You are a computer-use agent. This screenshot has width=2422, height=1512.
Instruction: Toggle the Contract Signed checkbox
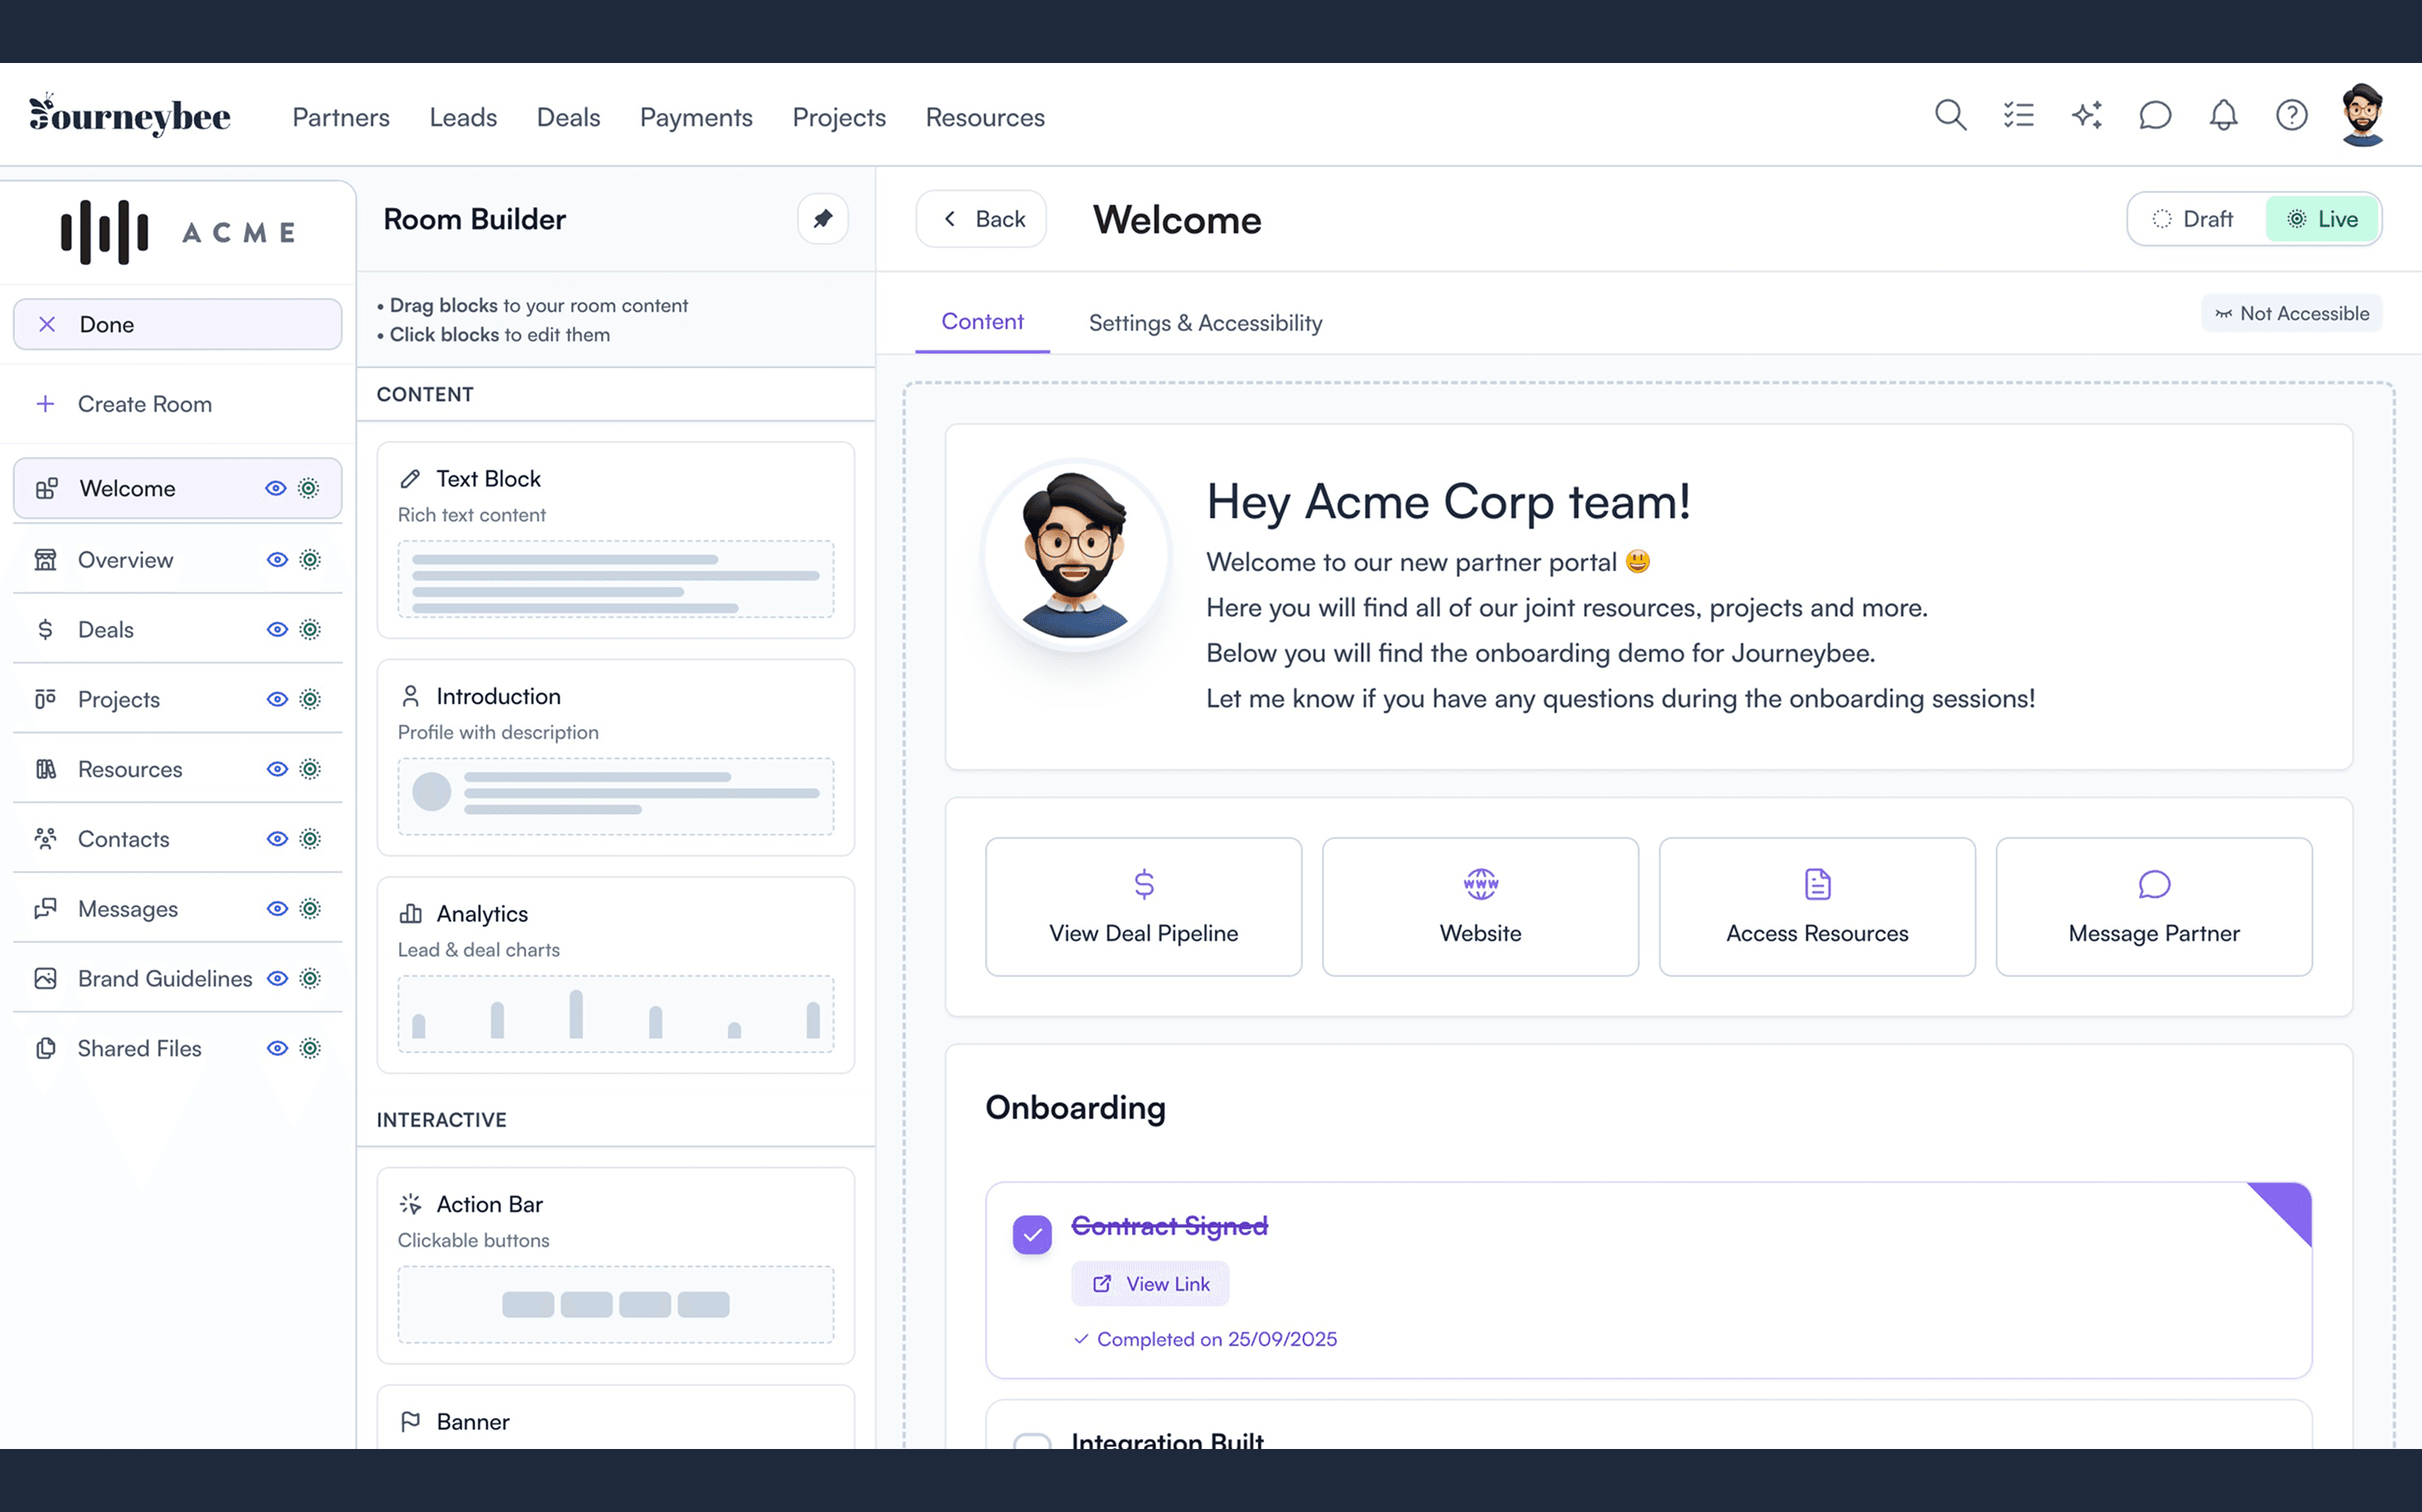click(x=1031, y=1234)
